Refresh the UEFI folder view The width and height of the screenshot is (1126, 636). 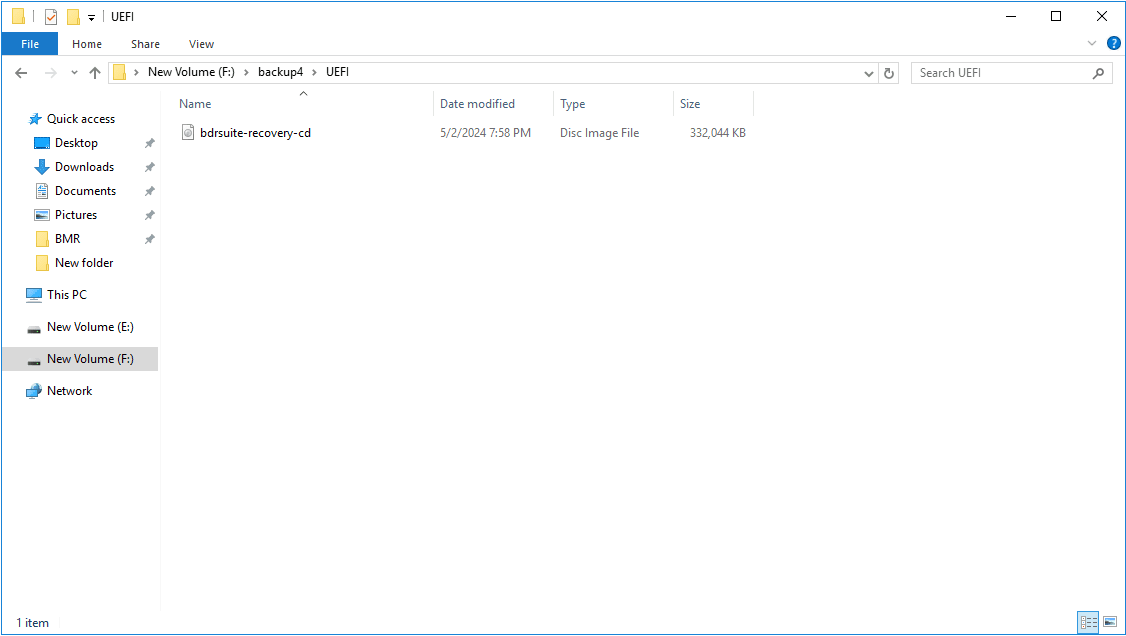point(889,73)
